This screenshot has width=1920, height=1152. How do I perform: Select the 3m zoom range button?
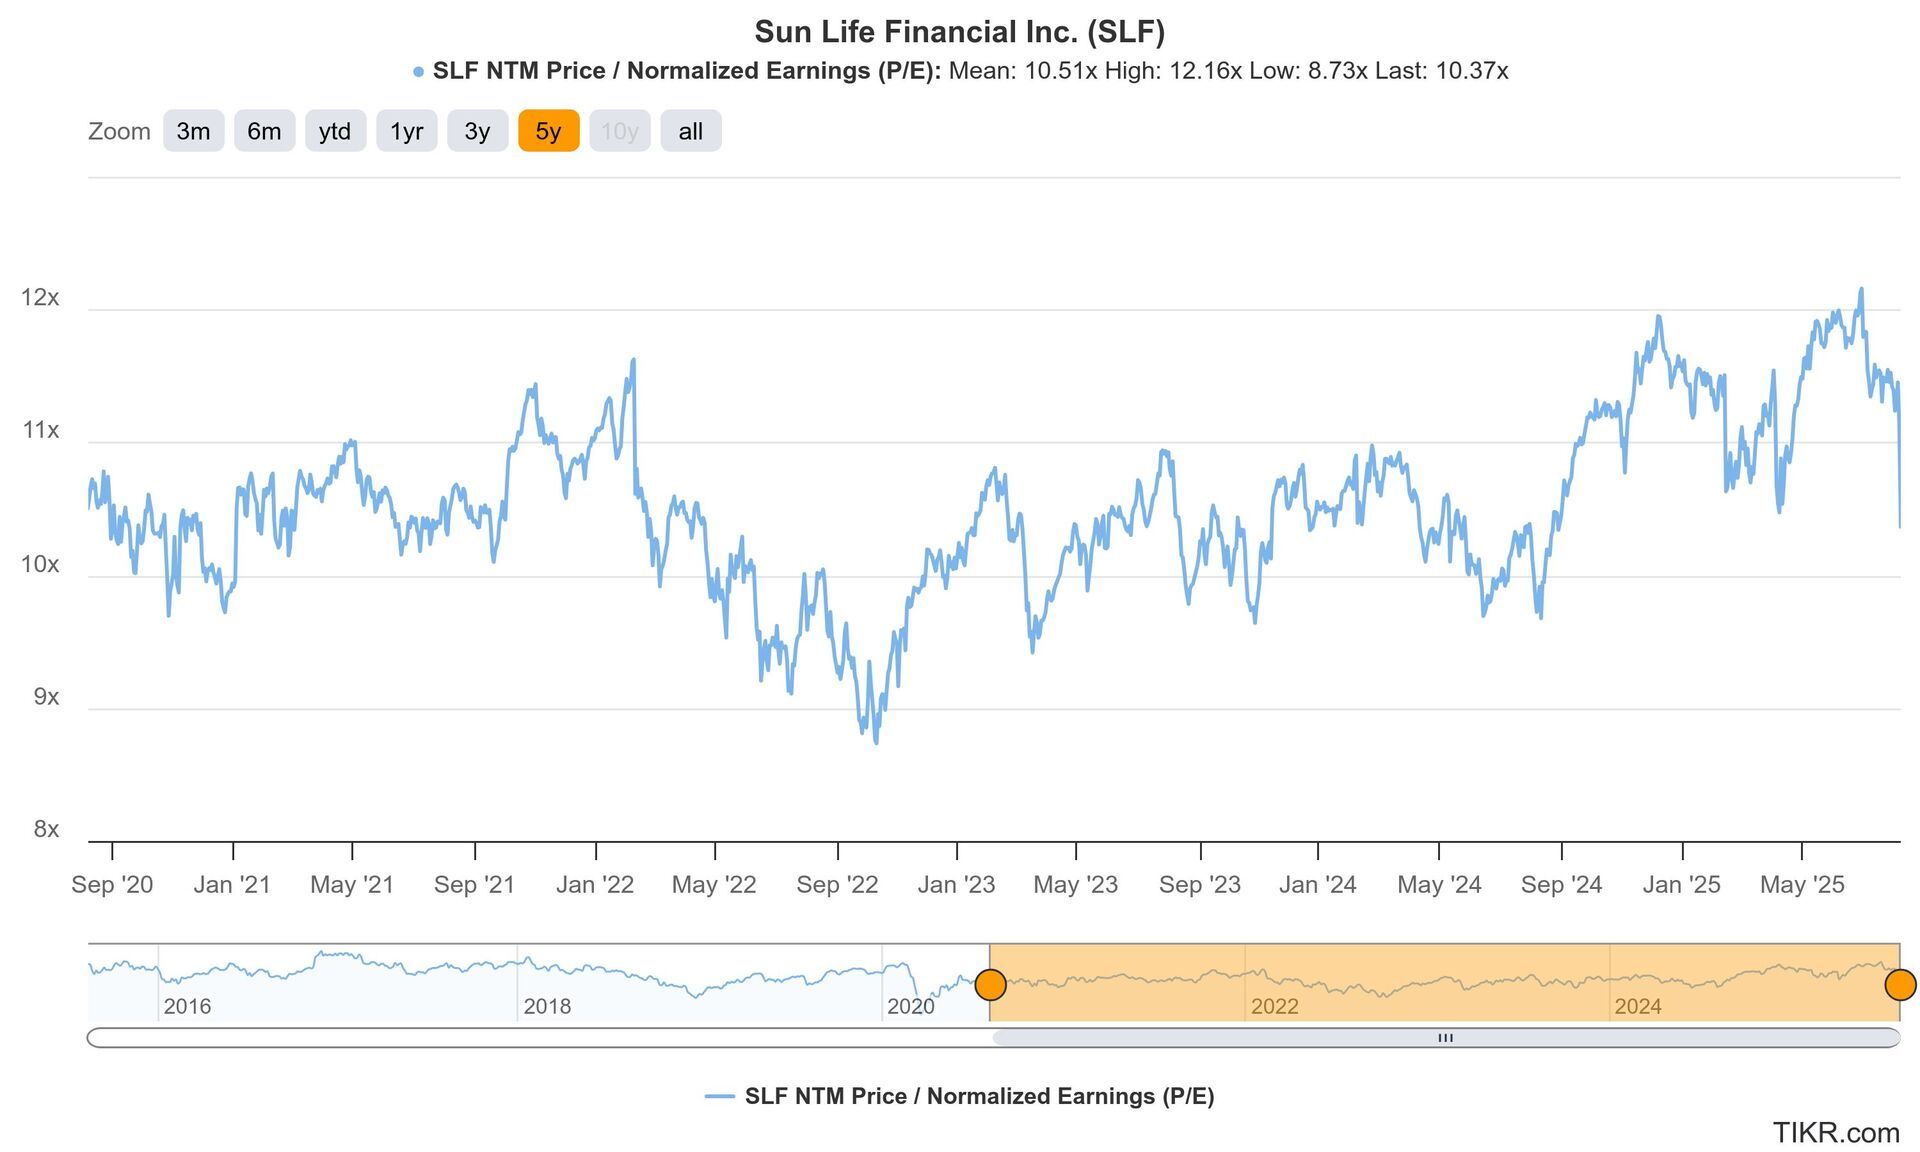[x=193, y=131]
